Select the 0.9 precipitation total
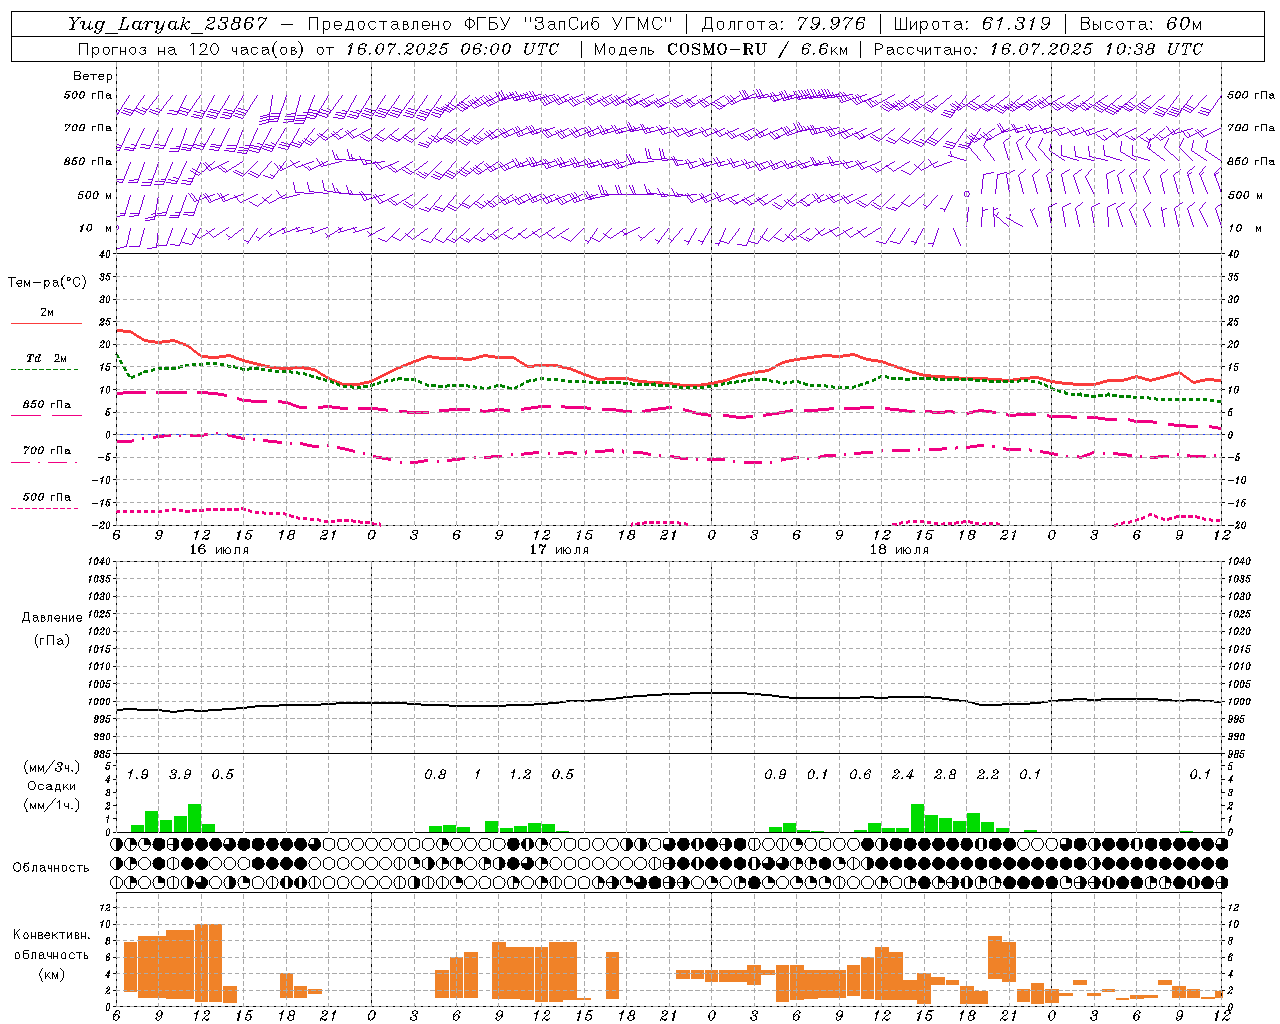This screenshot has height=1024, width=1280. point(775,775)
